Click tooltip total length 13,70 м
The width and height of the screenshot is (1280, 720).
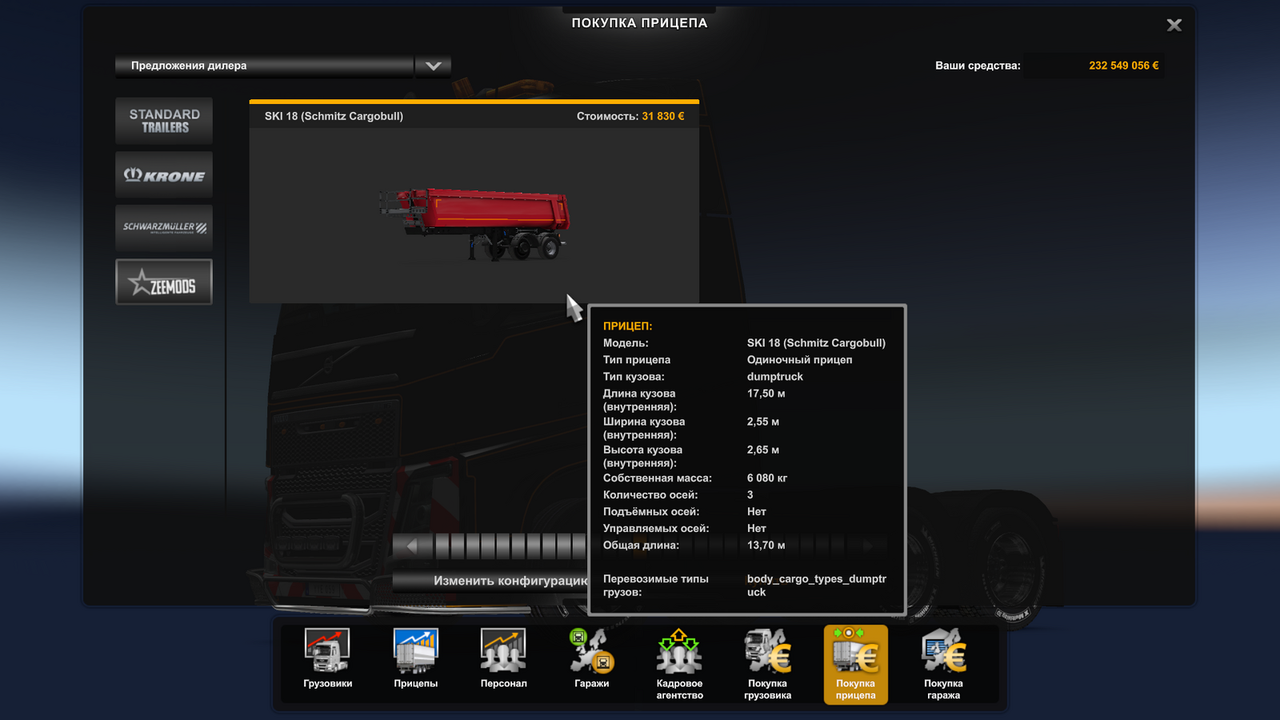[x=766, y=545]
